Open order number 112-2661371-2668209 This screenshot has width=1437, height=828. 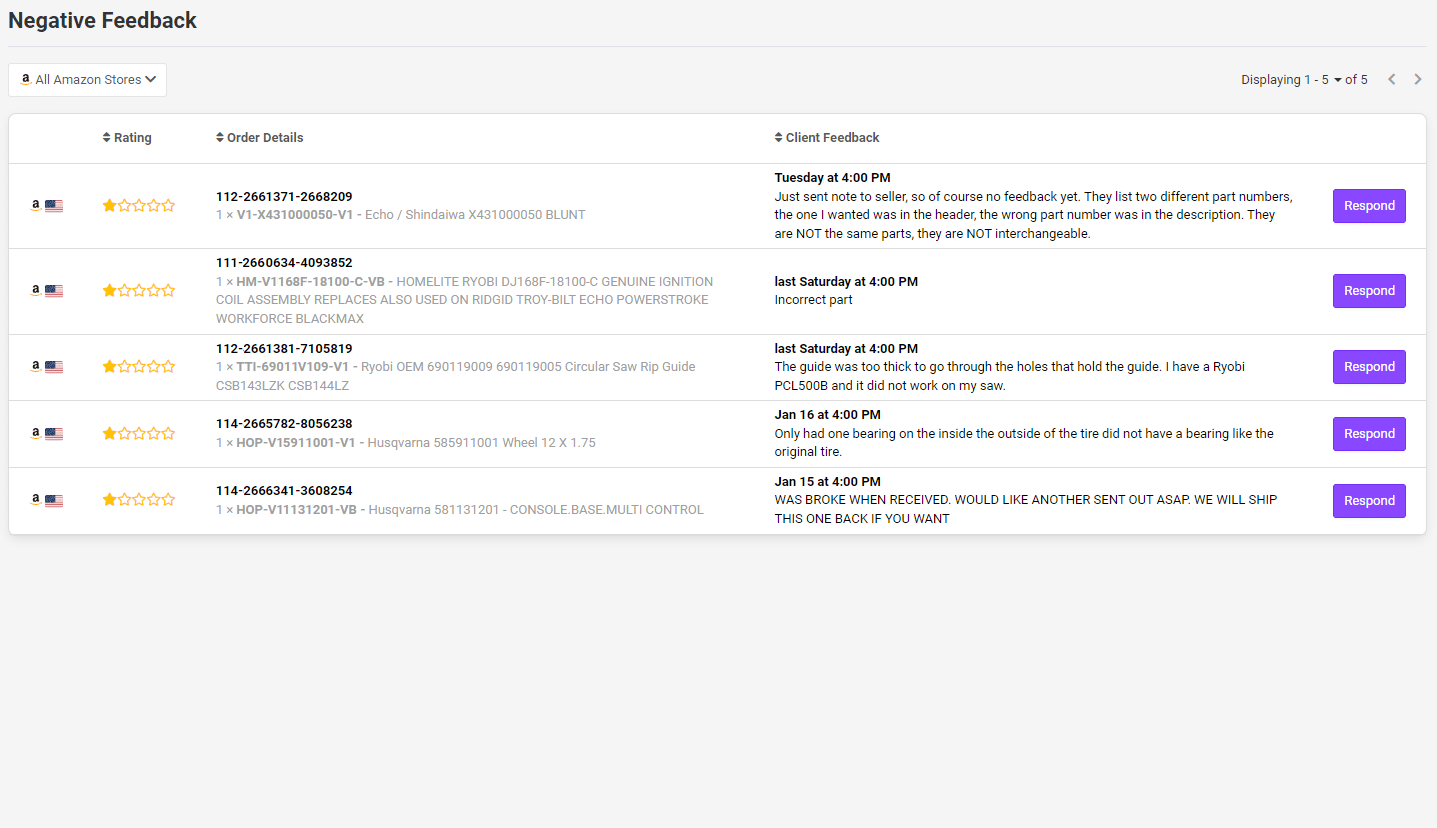284,197
